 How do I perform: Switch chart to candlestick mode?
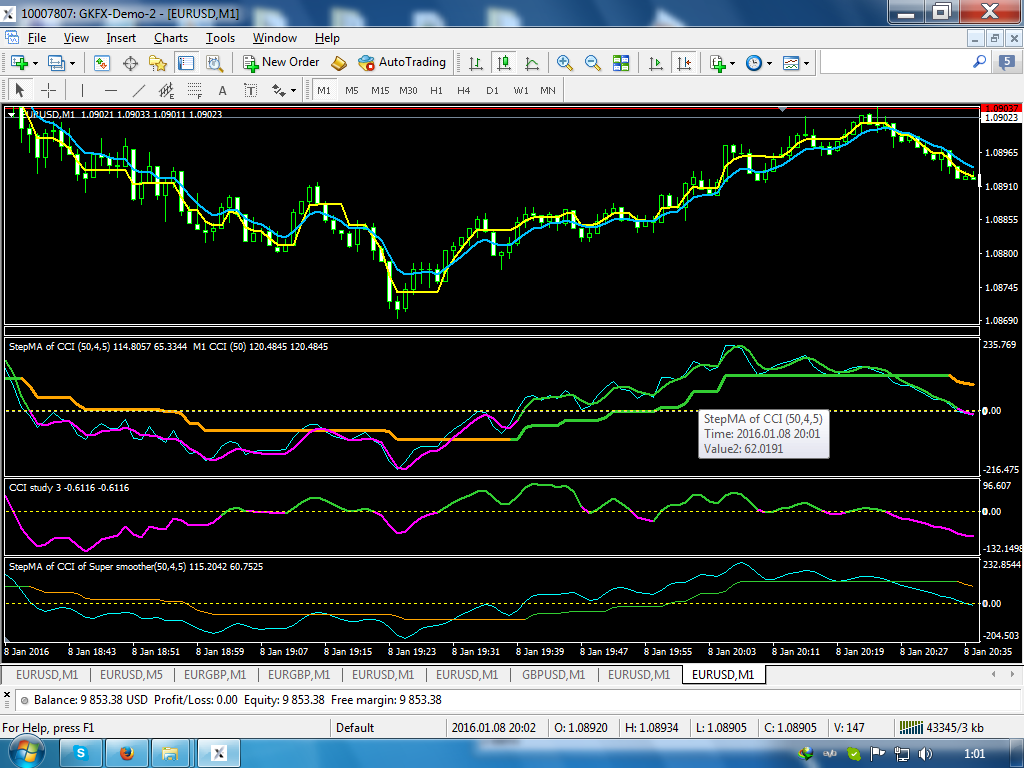(x=504, y=63)
